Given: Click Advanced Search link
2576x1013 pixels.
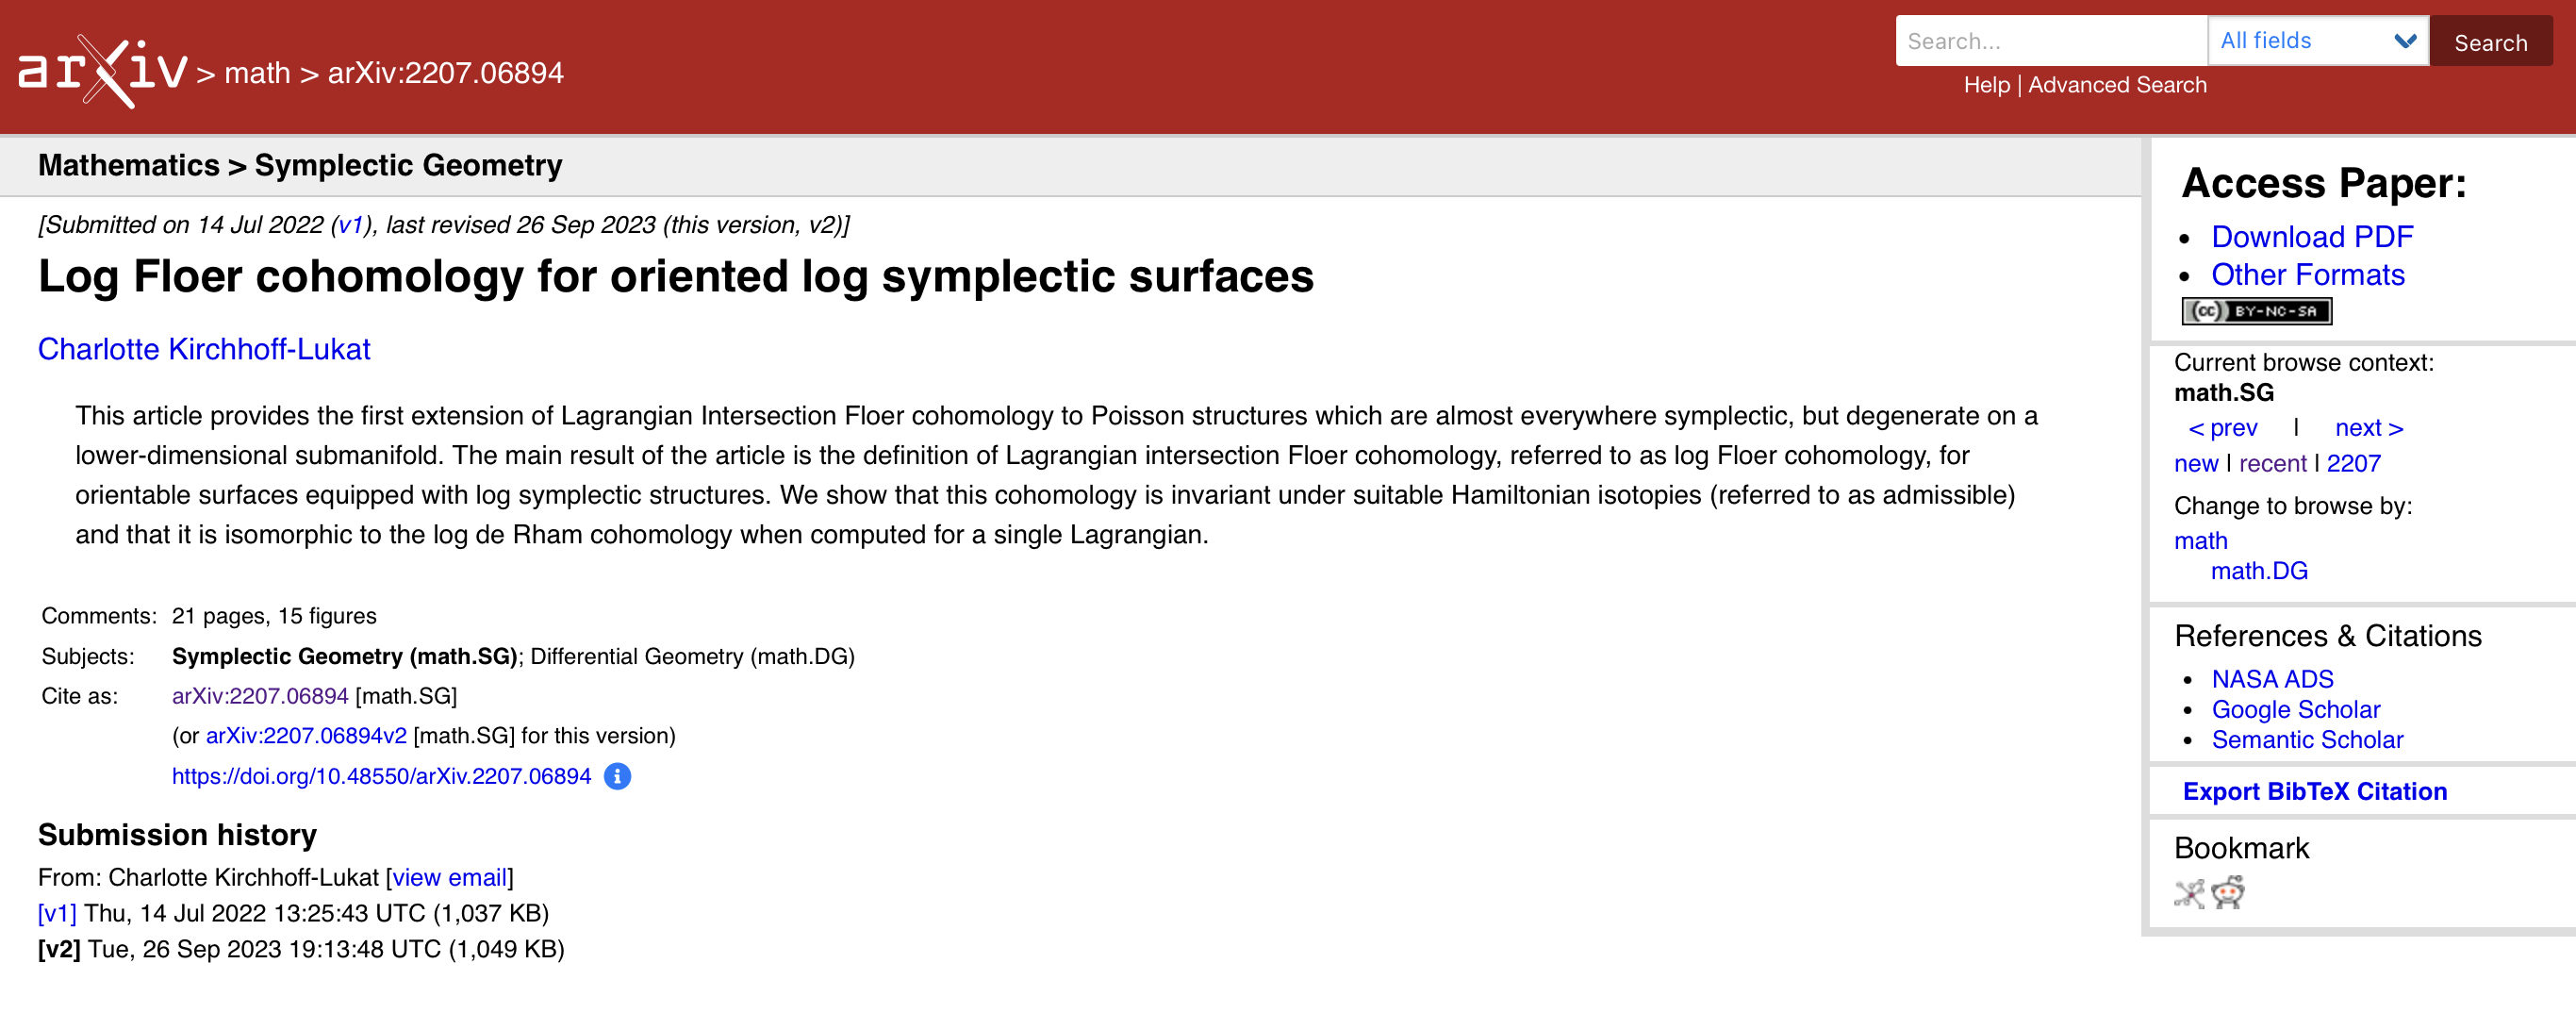Looking at the screenshot, I should (2116, 85).
